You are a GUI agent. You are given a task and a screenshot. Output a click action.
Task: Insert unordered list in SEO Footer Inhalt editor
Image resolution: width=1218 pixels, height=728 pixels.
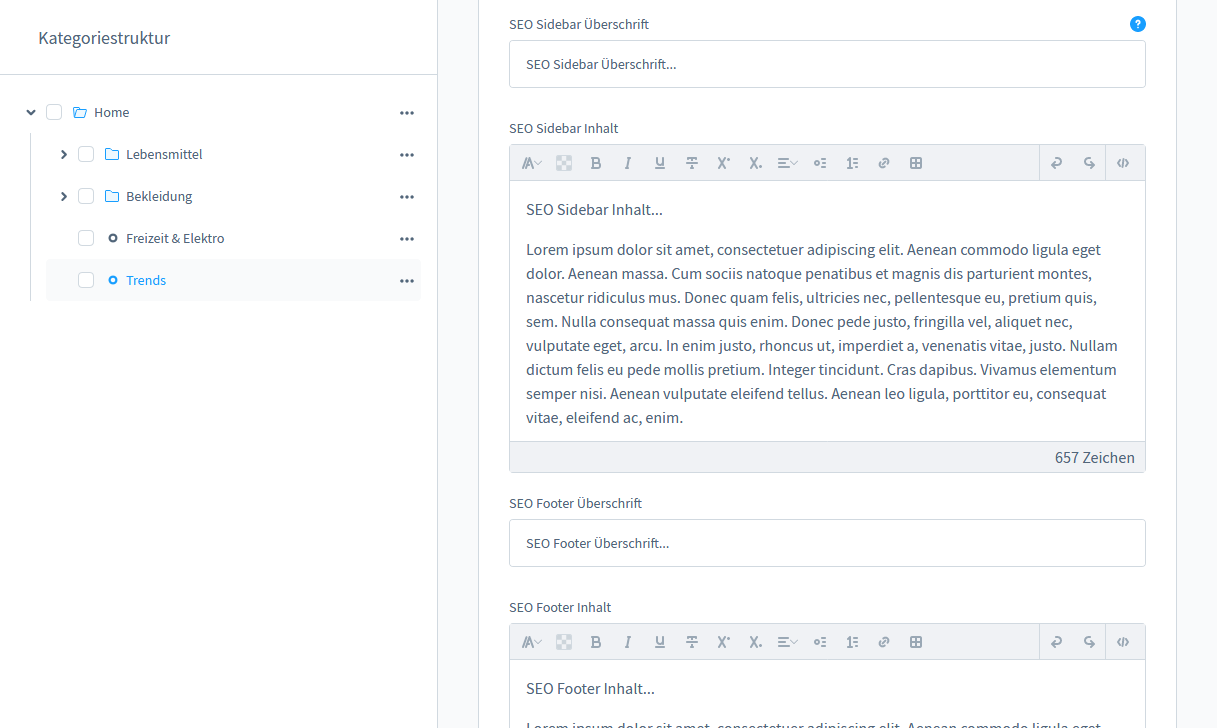pos(820,642)
